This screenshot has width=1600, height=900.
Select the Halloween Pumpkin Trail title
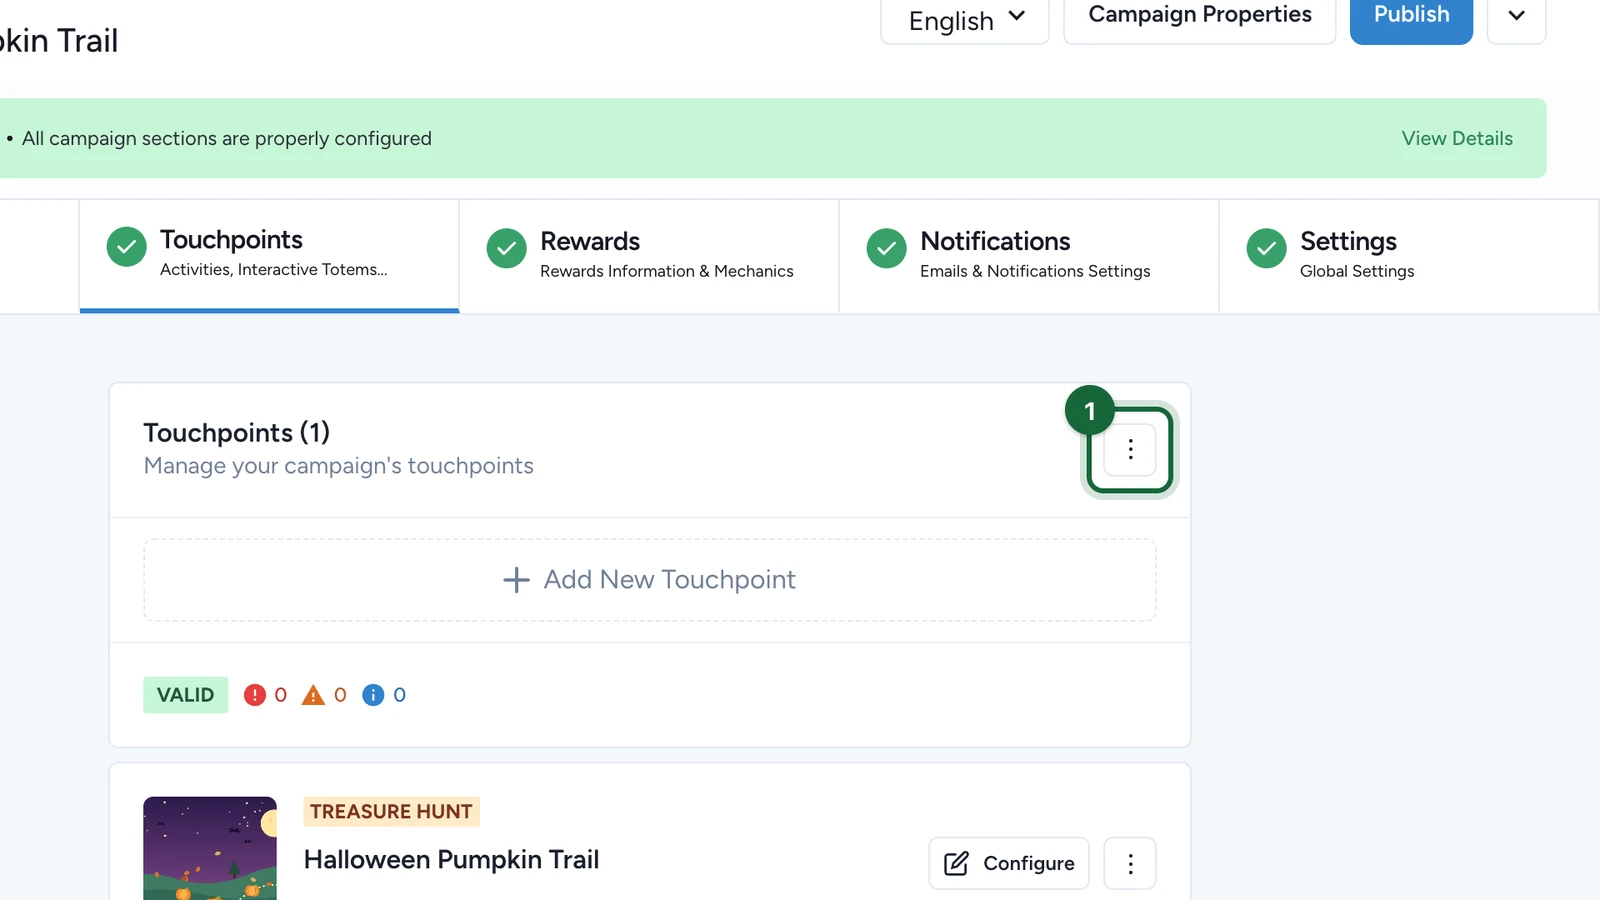tap(451, 860)
